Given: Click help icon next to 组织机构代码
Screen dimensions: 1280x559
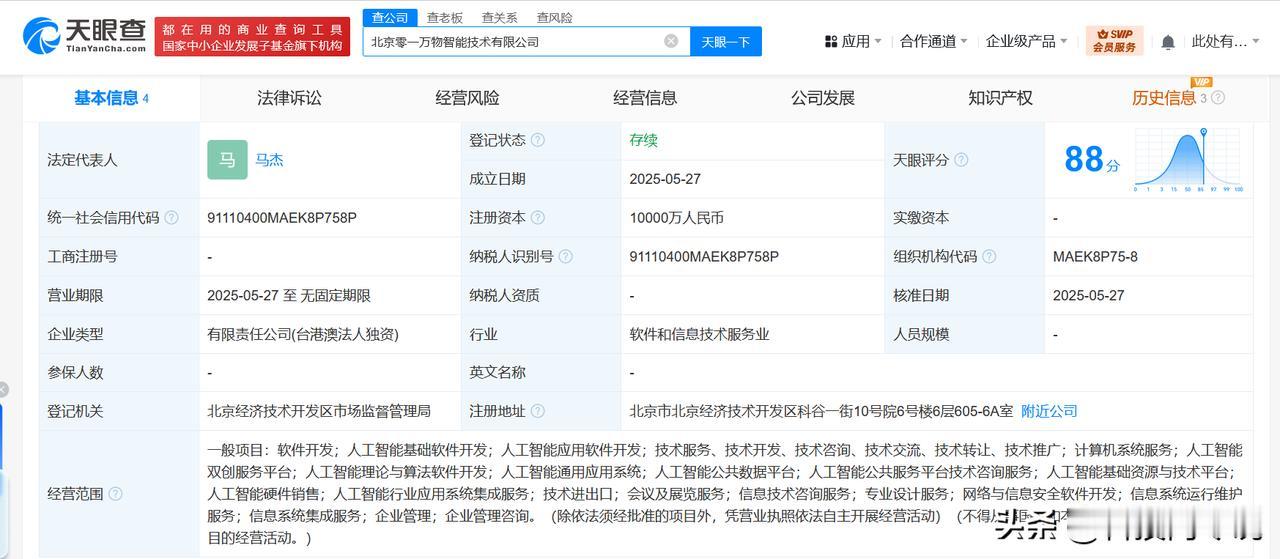Looking at the screenshot, I should point(989,257).
